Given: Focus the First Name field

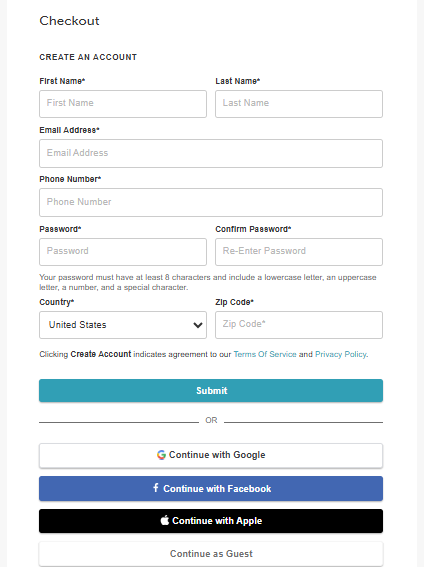Looking at the screenshot, I should pos(123,104).
